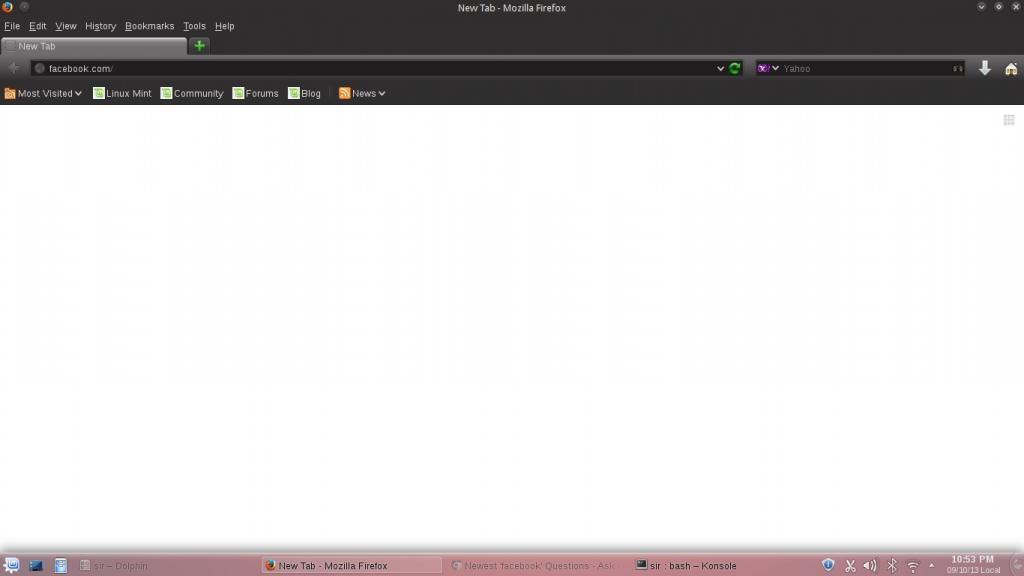Open the Forums bookmark

[x=255, y=93]
